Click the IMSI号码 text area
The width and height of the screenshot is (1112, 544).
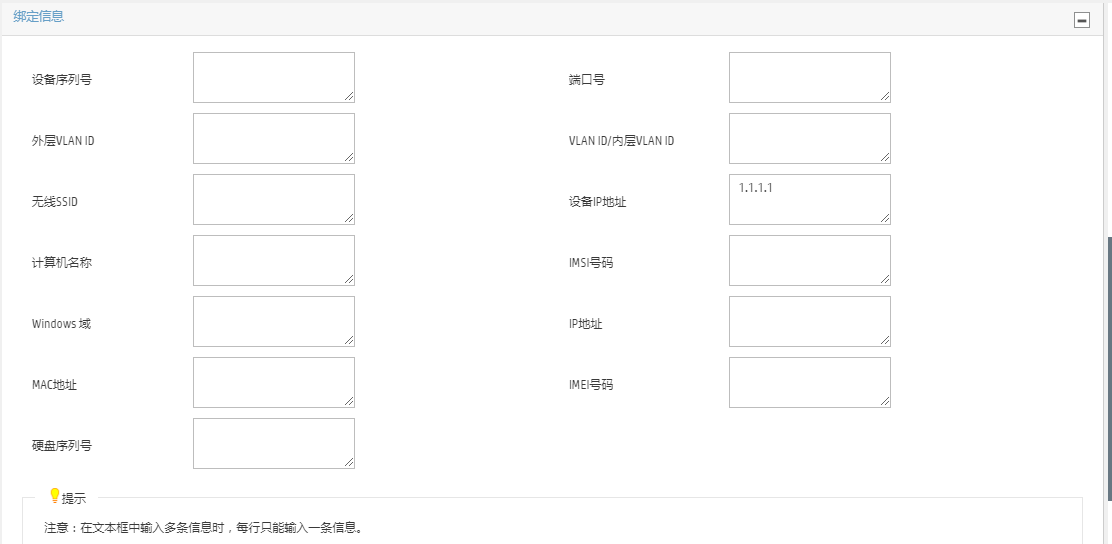coord(809,260)
